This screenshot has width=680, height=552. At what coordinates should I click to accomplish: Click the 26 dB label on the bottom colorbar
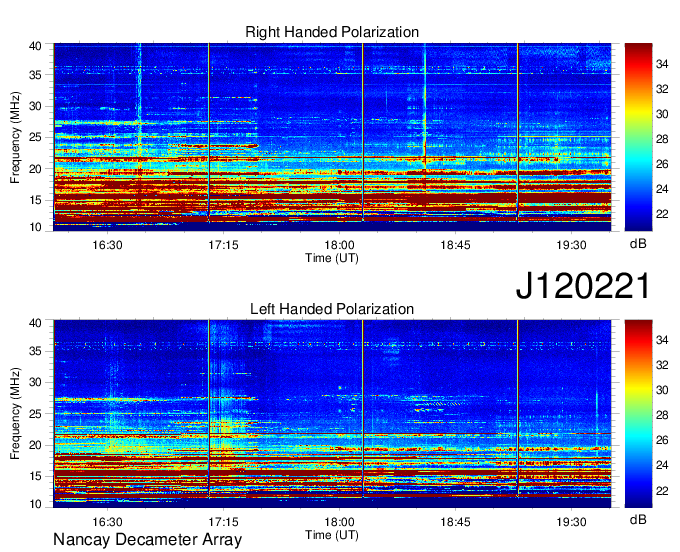(x=662, y=440)
